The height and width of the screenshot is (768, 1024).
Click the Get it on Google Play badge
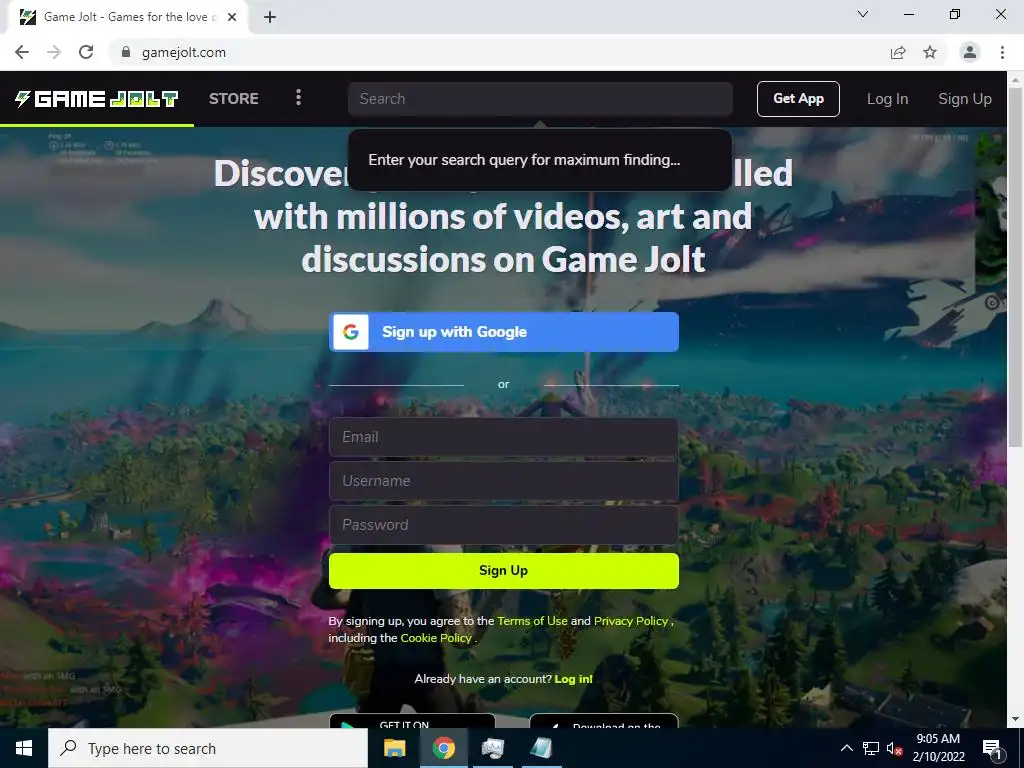pos(412,721)
